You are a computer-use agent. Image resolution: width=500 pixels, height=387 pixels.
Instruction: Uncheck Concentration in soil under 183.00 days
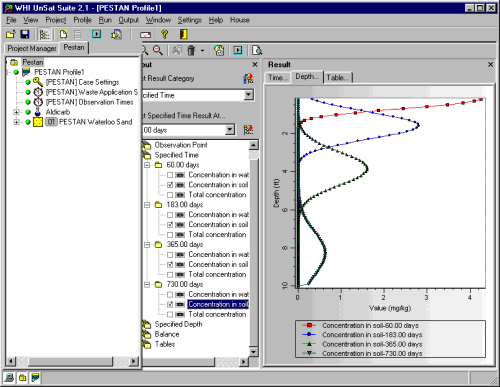(170, 225)
